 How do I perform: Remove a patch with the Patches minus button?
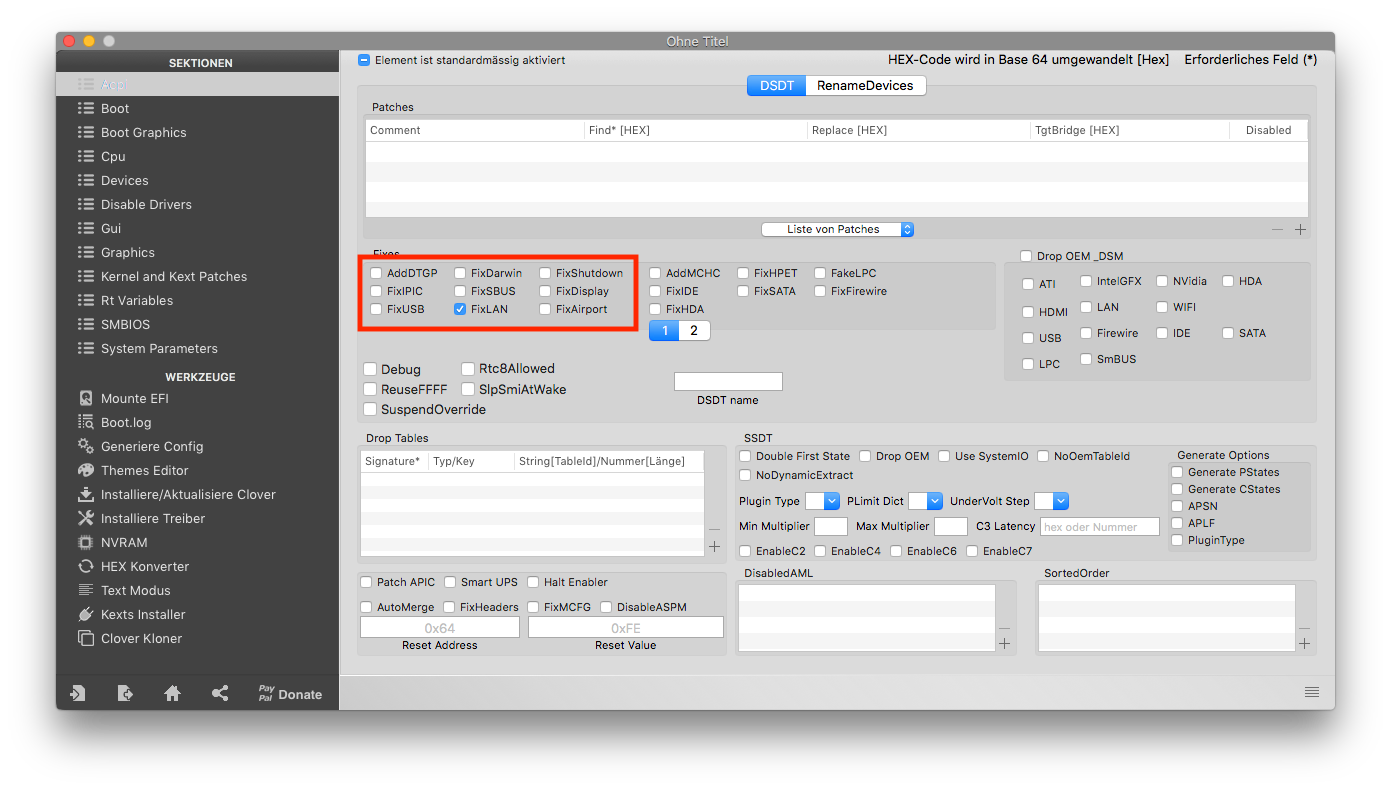click(1277, 229)
